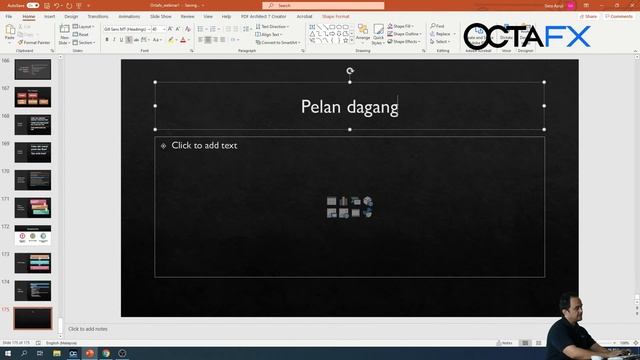Click in the Search box
This screenshot has height=360, width=640.
click(323, 5)
